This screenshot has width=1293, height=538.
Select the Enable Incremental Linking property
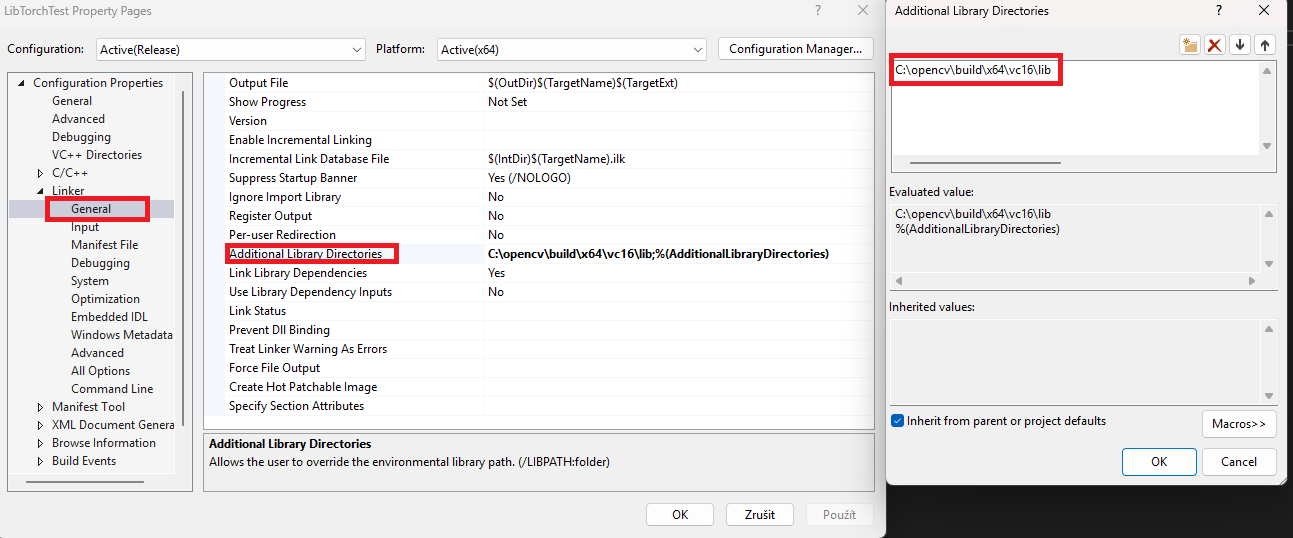point(300,140)
